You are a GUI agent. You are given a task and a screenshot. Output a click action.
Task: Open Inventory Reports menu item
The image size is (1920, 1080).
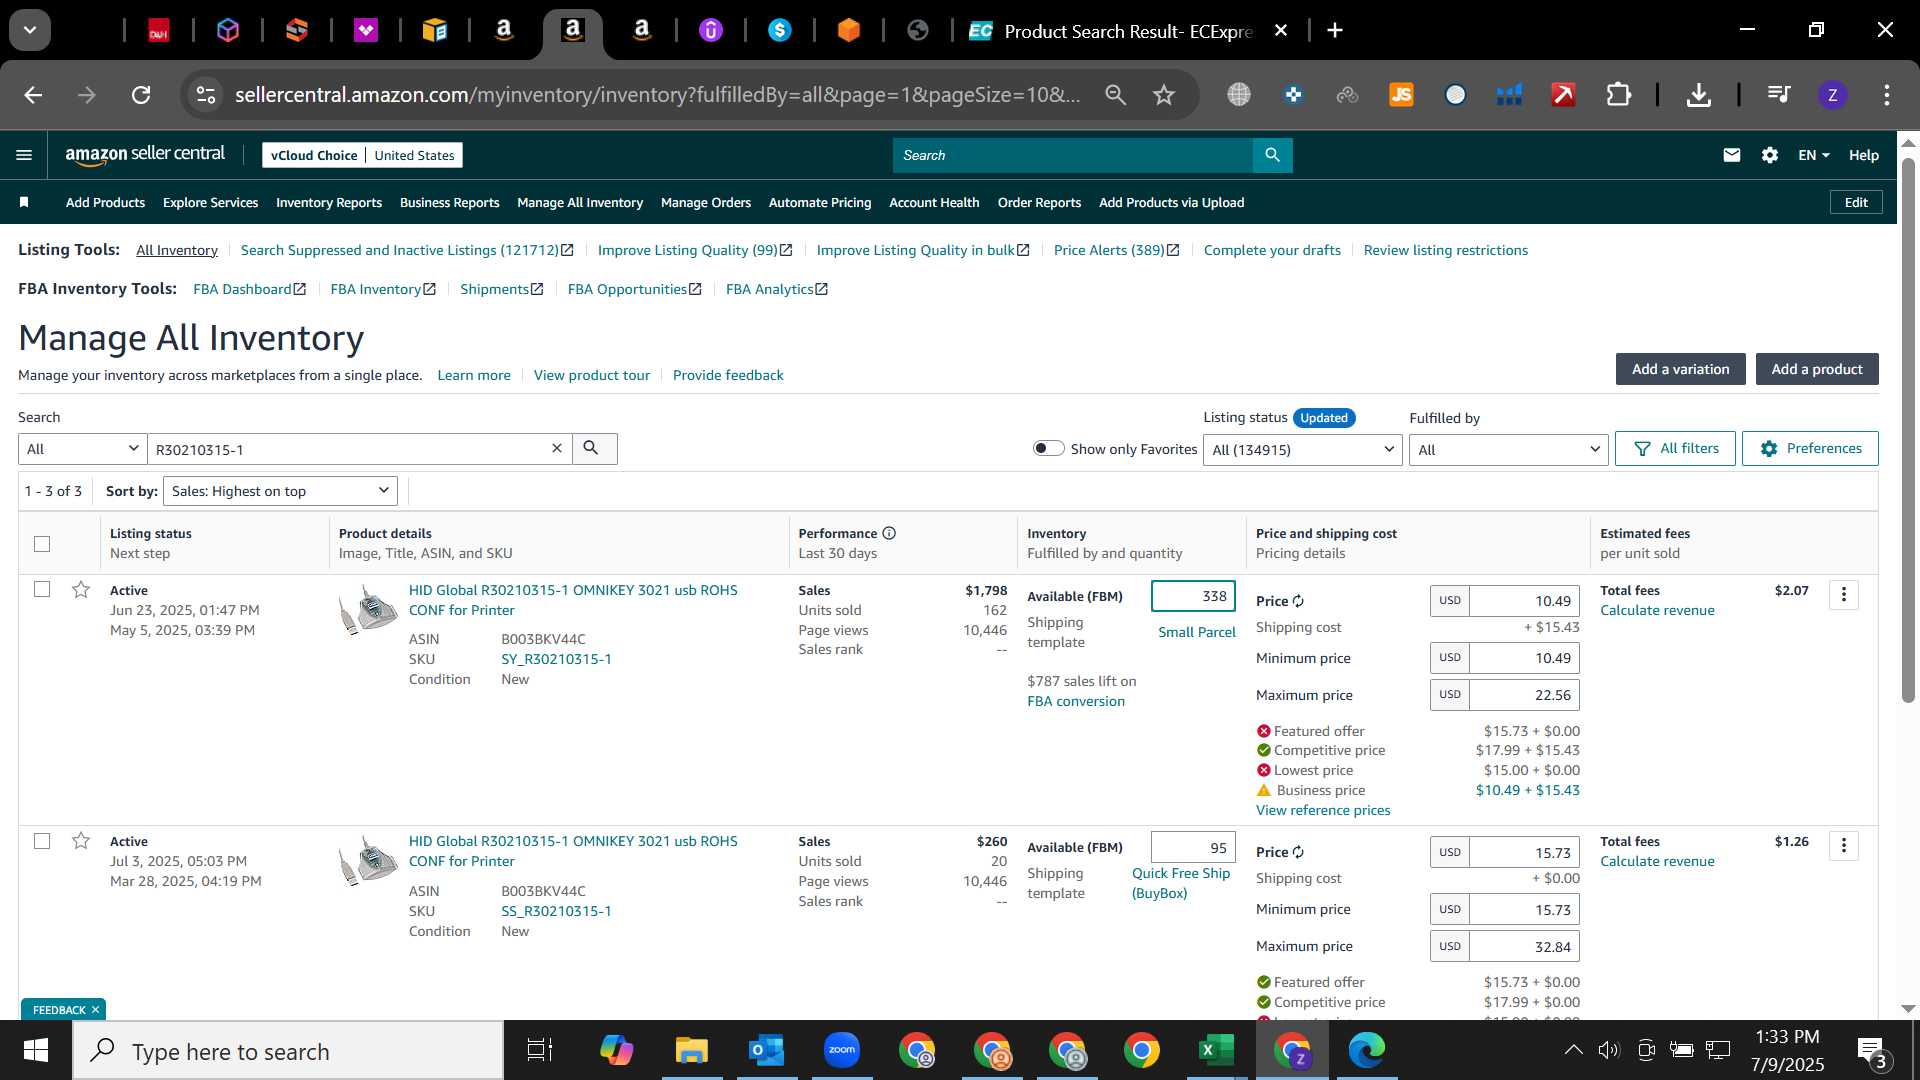click(x=329, y=202)
